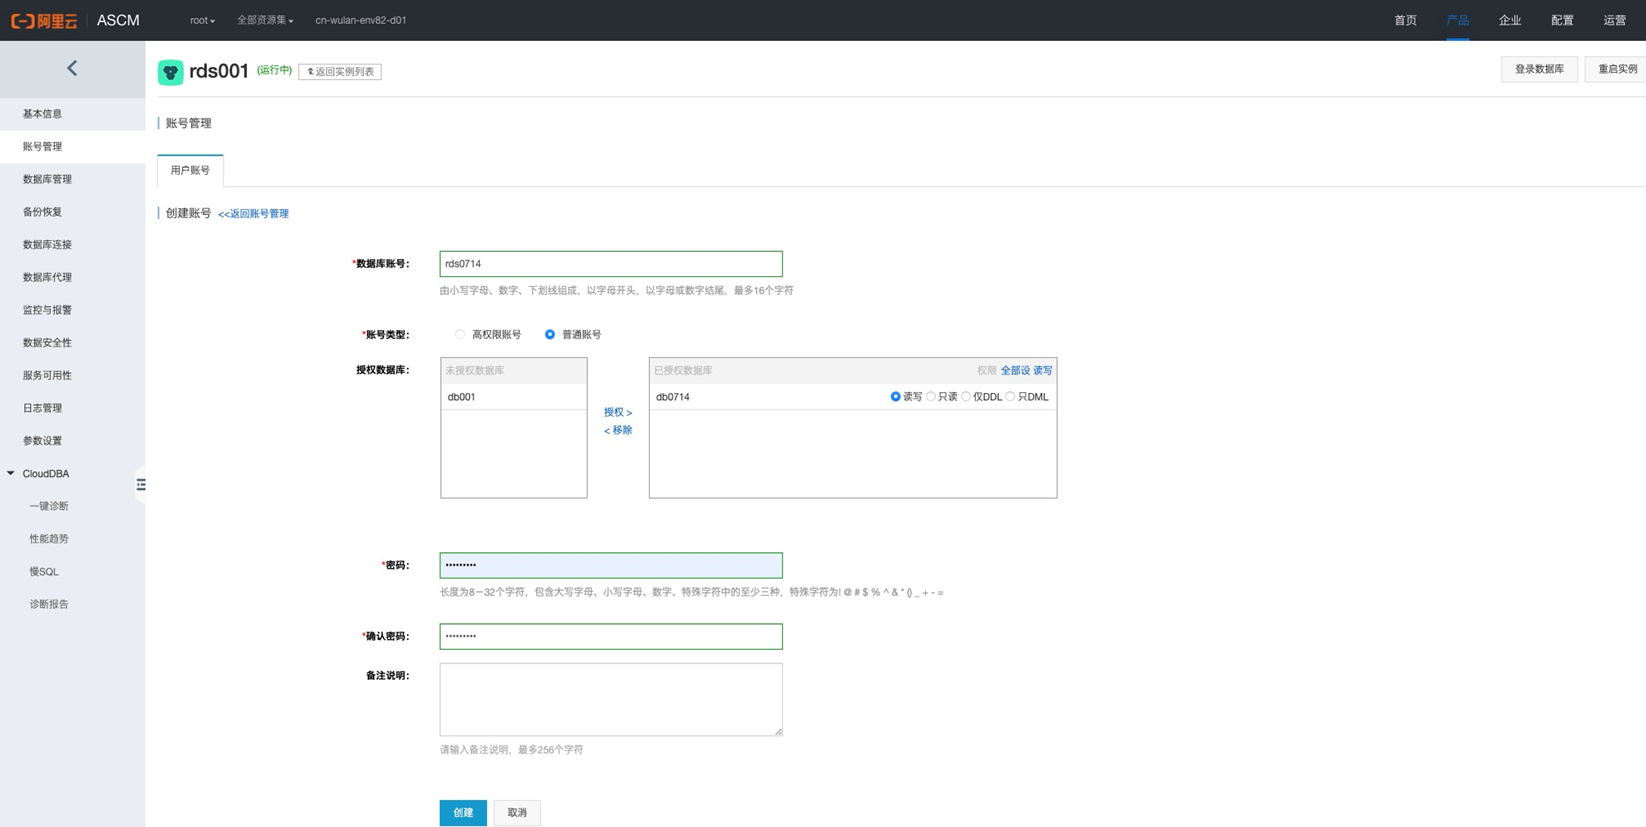Click the ASCM title text
This screenshot has width=1646, height=827.
click(x=118, y=20)
